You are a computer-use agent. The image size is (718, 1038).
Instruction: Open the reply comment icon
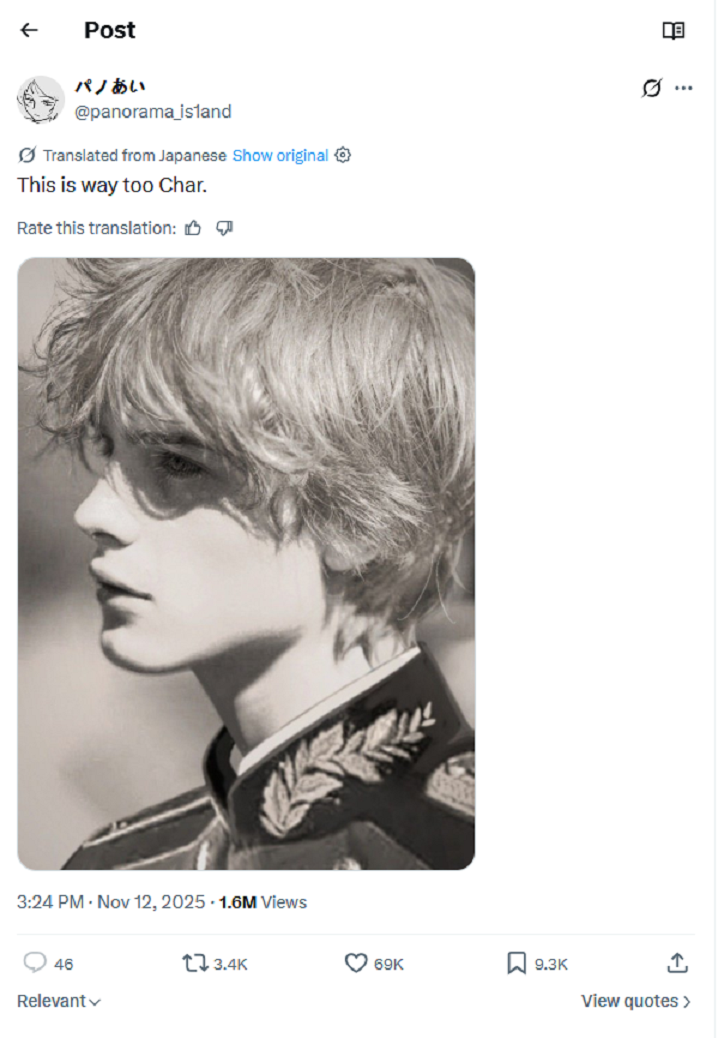34,963
